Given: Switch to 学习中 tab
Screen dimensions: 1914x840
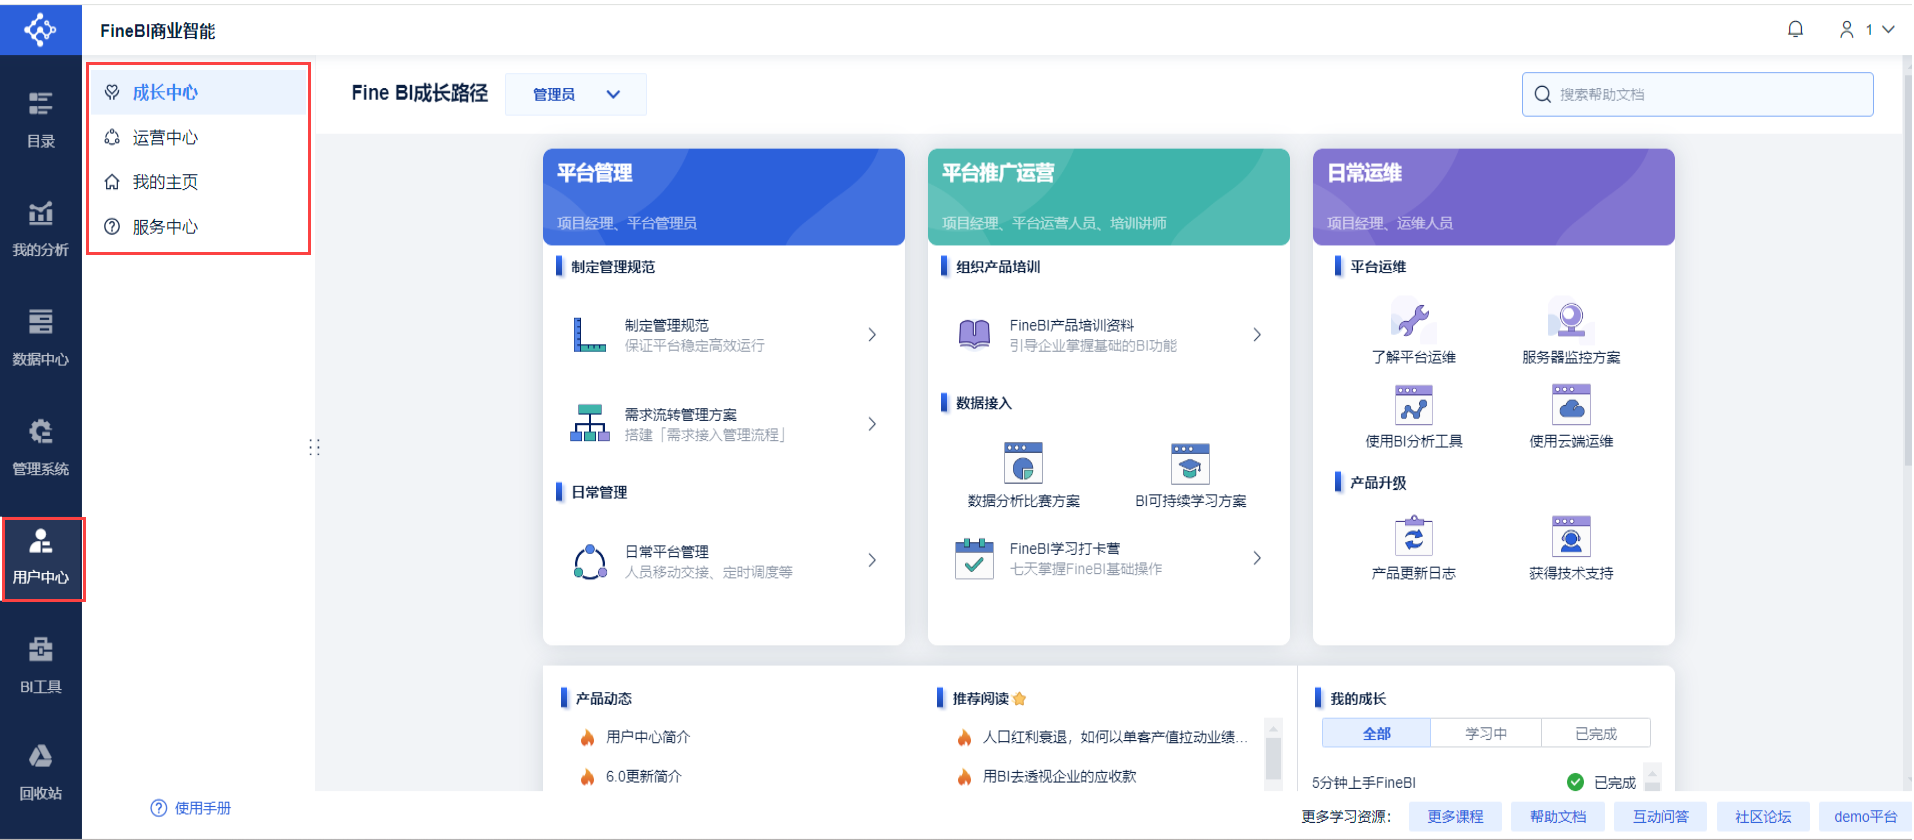Looking at the screenshot, I should (1486, 734).
